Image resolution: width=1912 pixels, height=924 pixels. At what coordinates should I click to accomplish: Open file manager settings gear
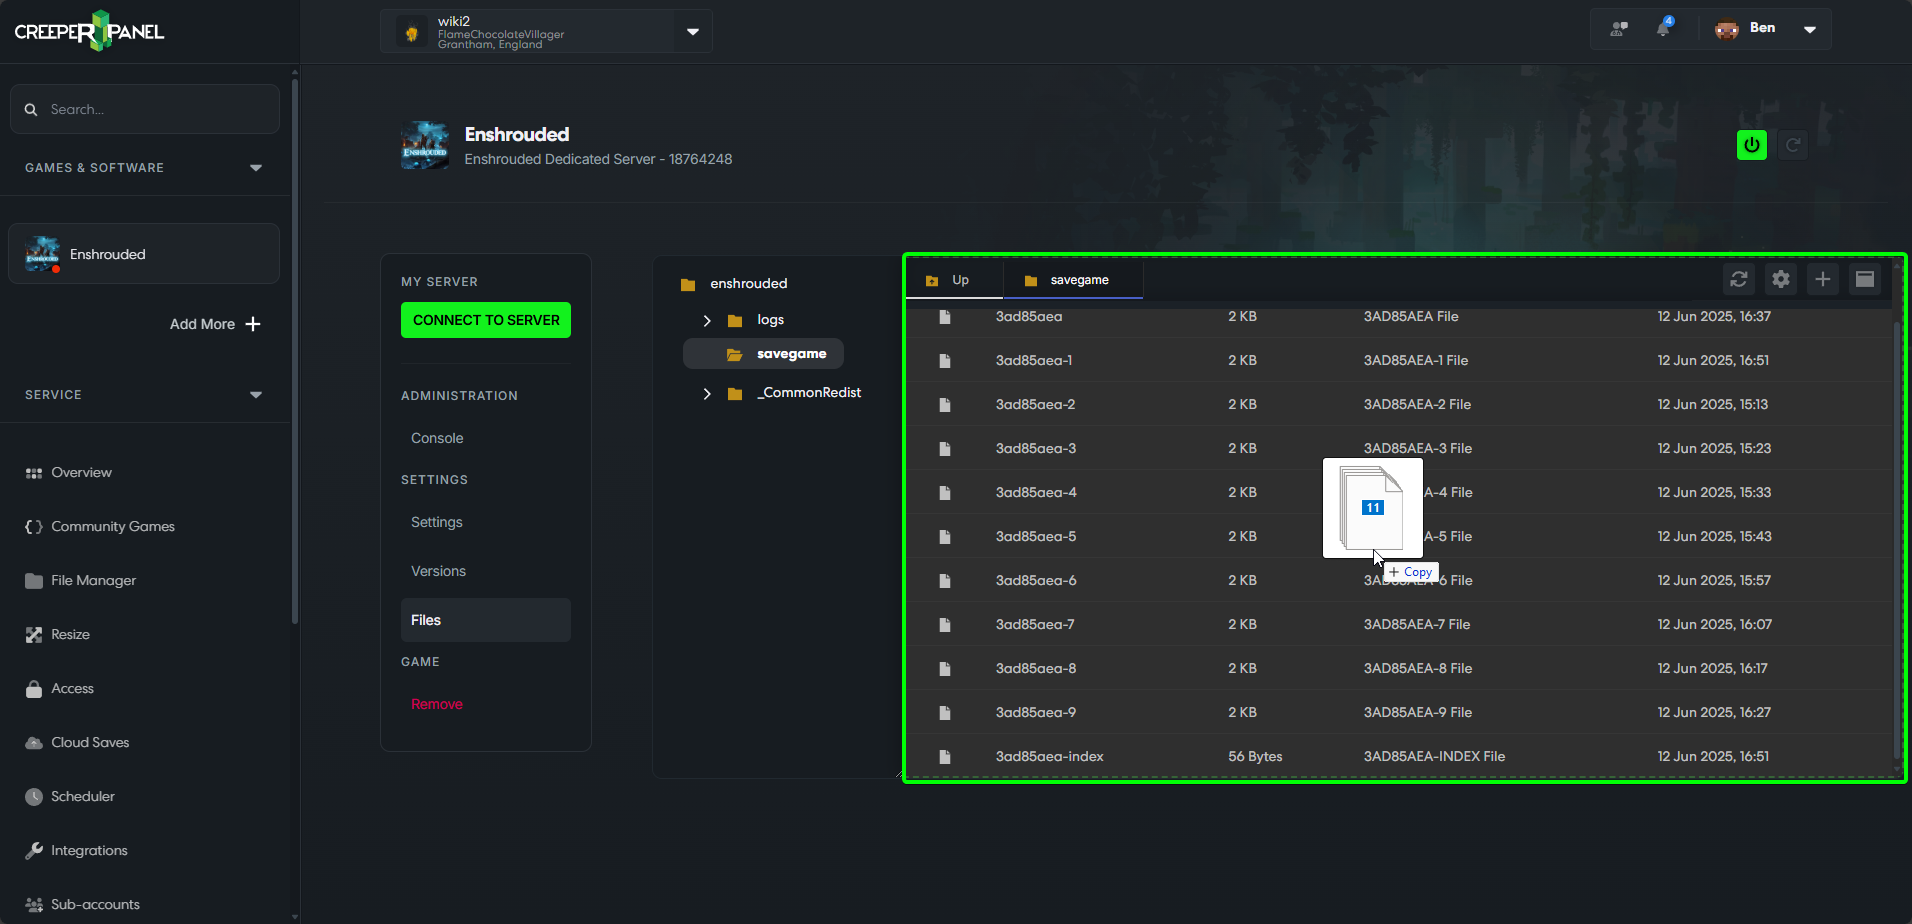1781,279
